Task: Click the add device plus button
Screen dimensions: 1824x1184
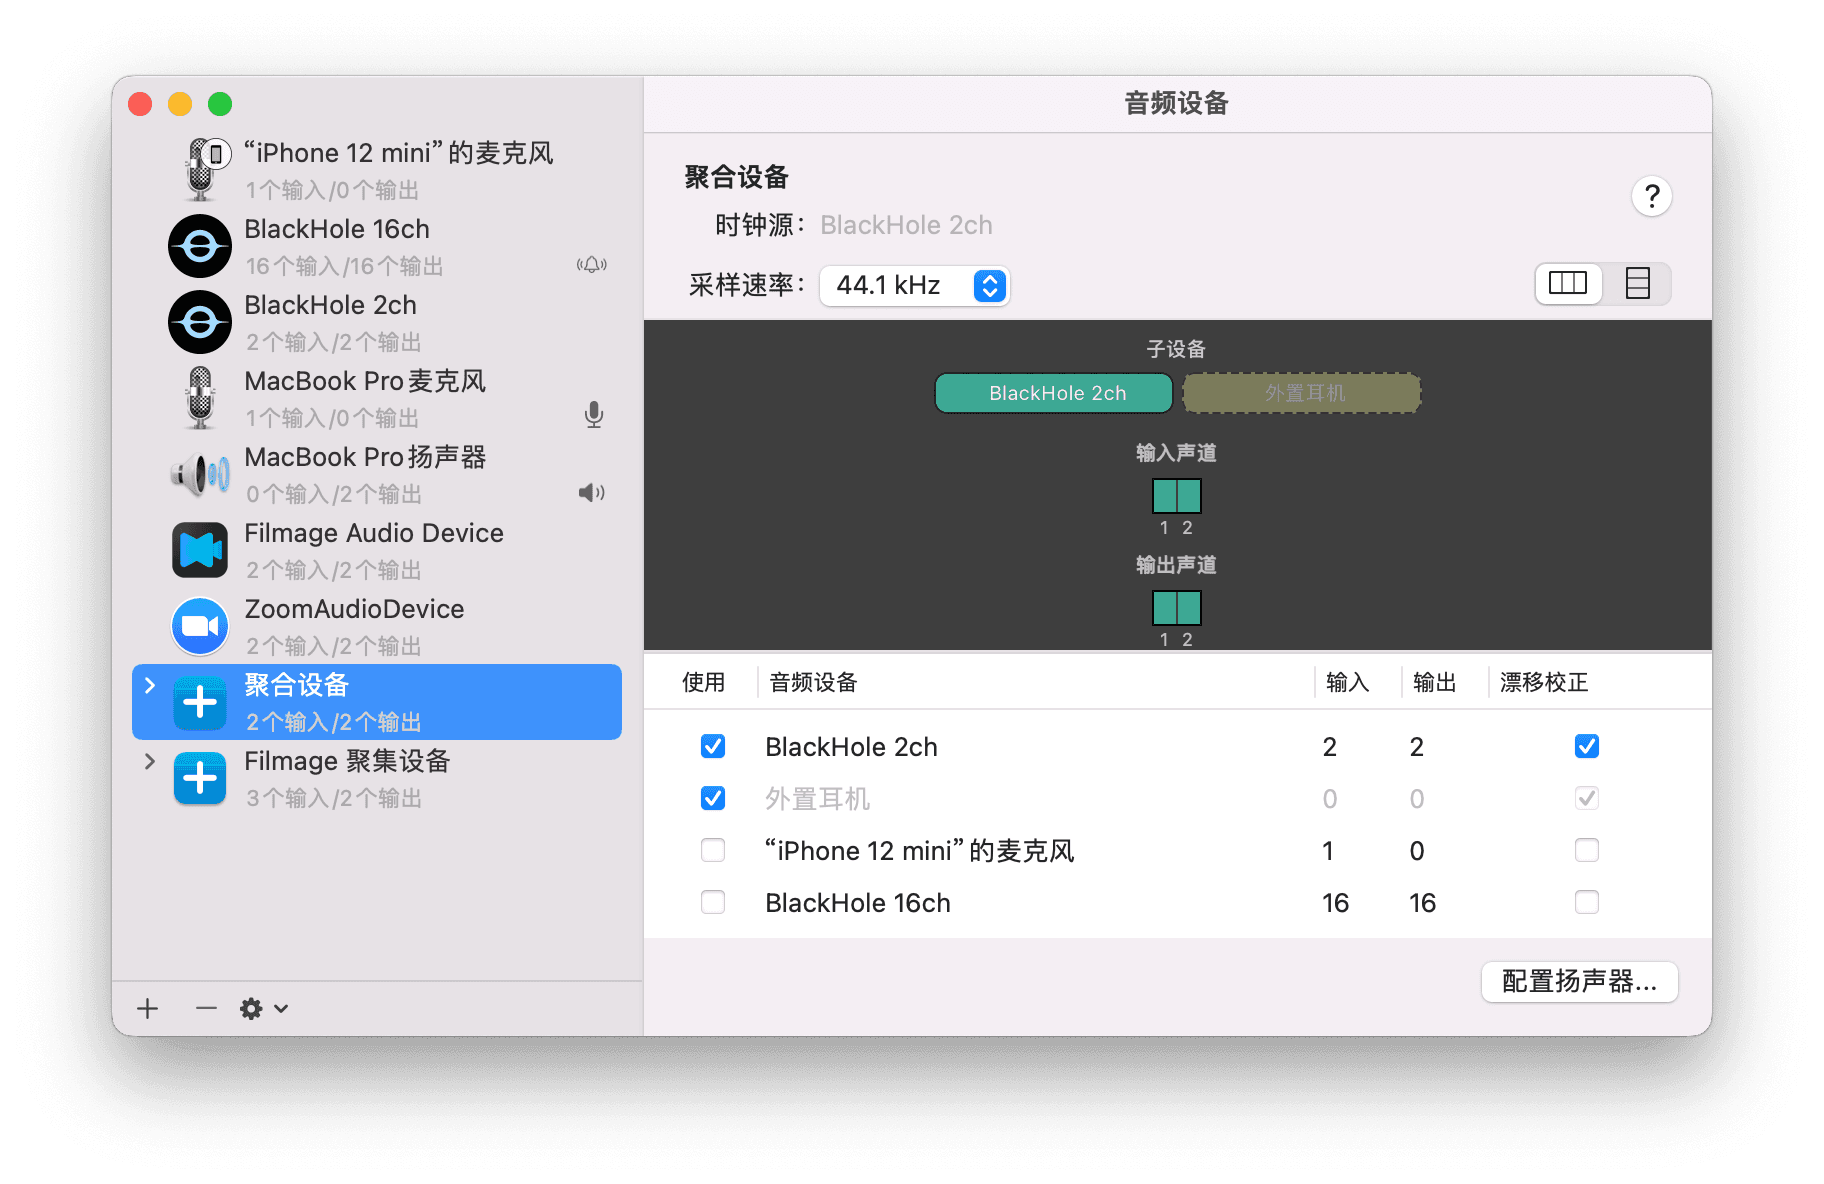Action: (x=148, y=1008)
